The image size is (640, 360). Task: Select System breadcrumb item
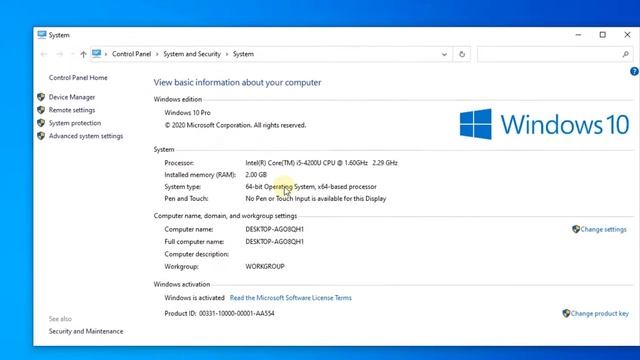pyautogui.click(x=243, y=54)
